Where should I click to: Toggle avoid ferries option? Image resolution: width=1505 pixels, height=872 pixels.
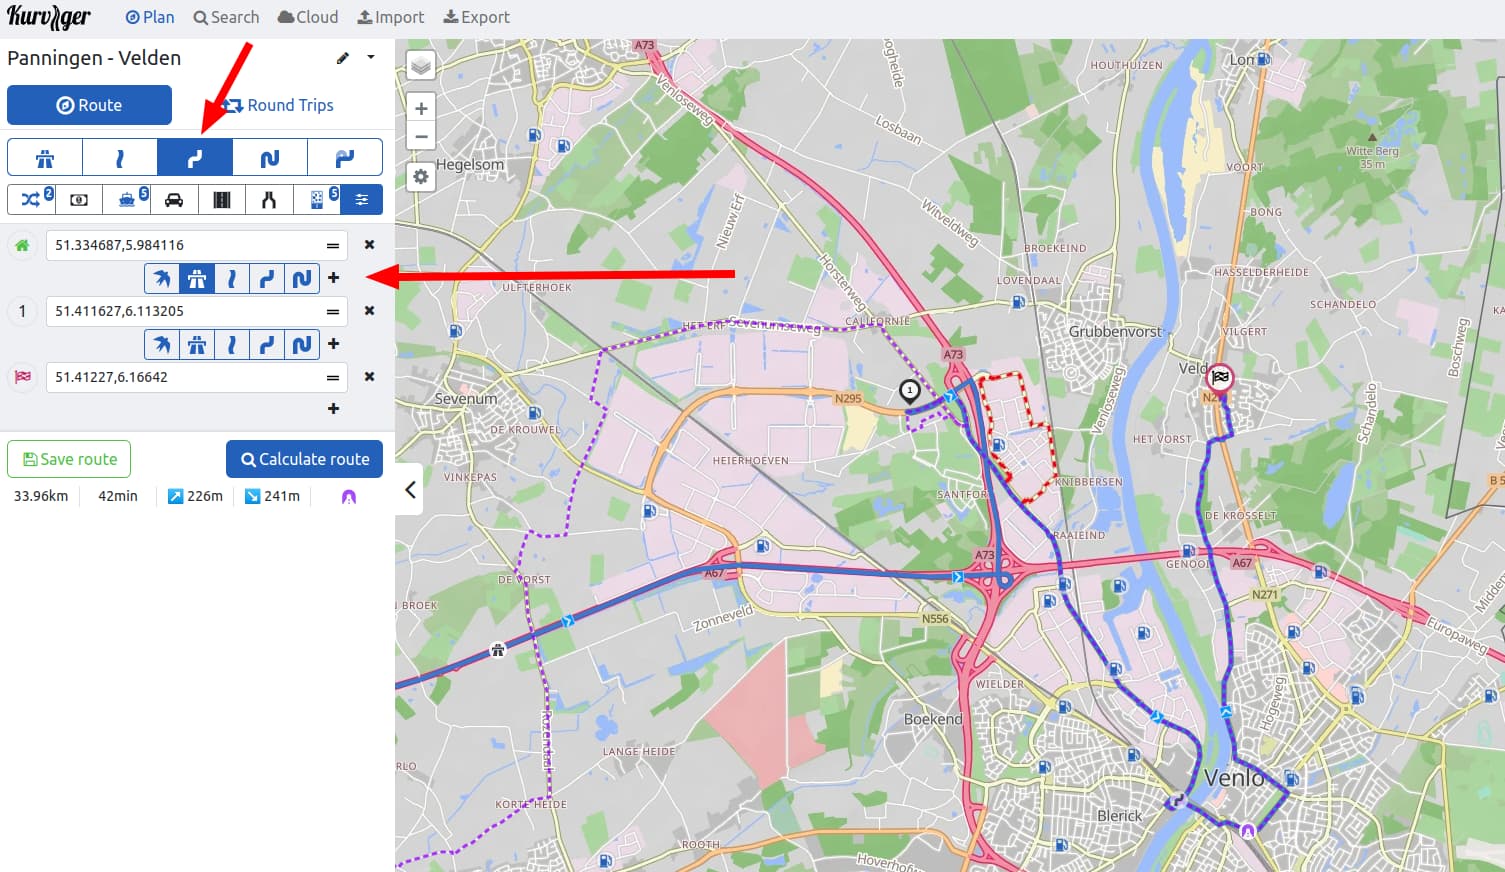click(x=127, y=200)
